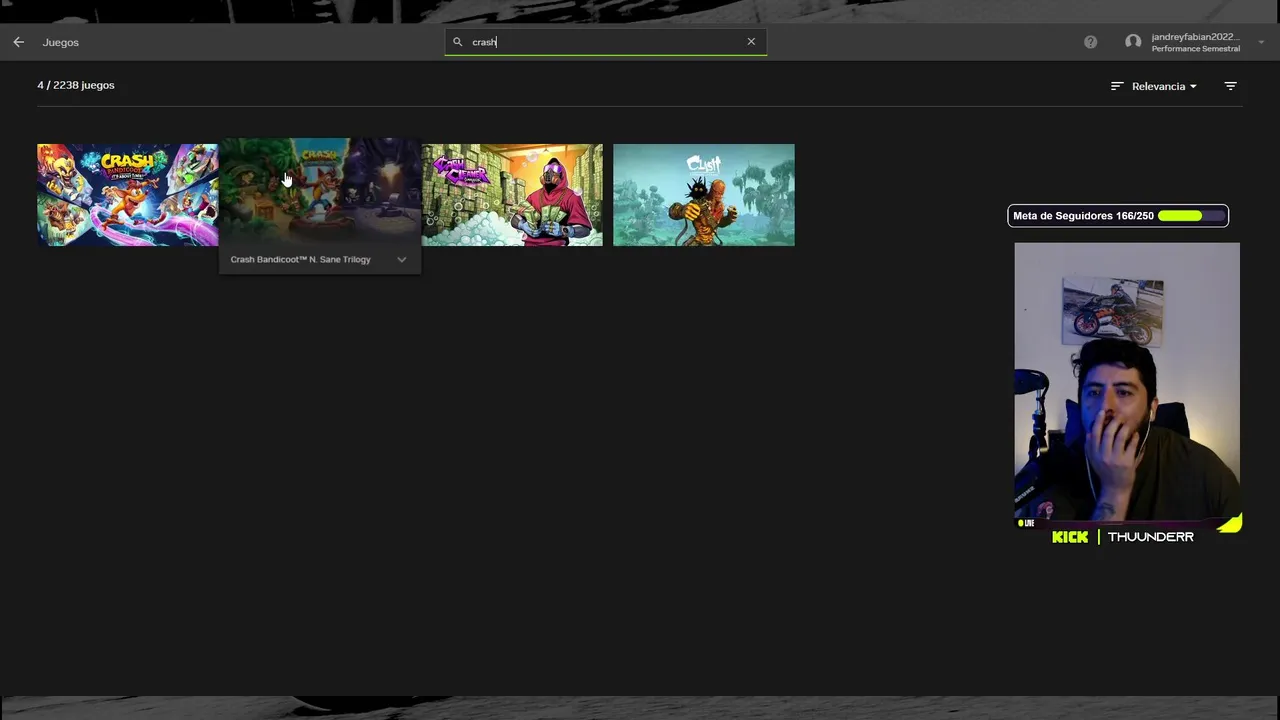
Task: Select the Cash Cleaner game thumbnail
Action: (512, 195)
